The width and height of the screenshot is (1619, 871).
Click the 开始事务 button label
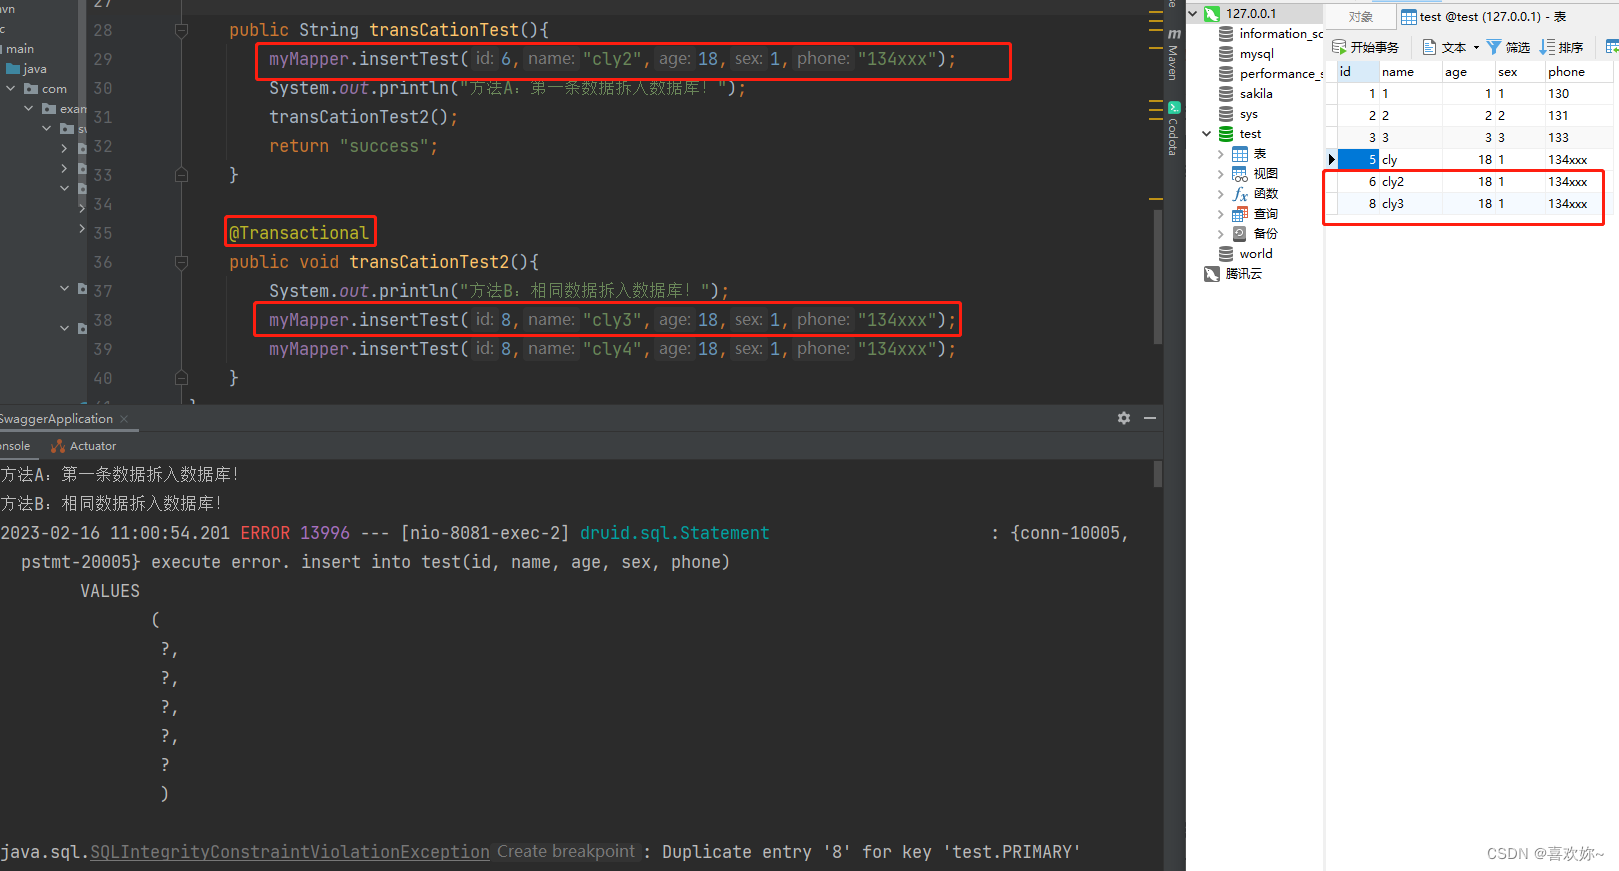pyautogui.click(x=1374, y=47)
